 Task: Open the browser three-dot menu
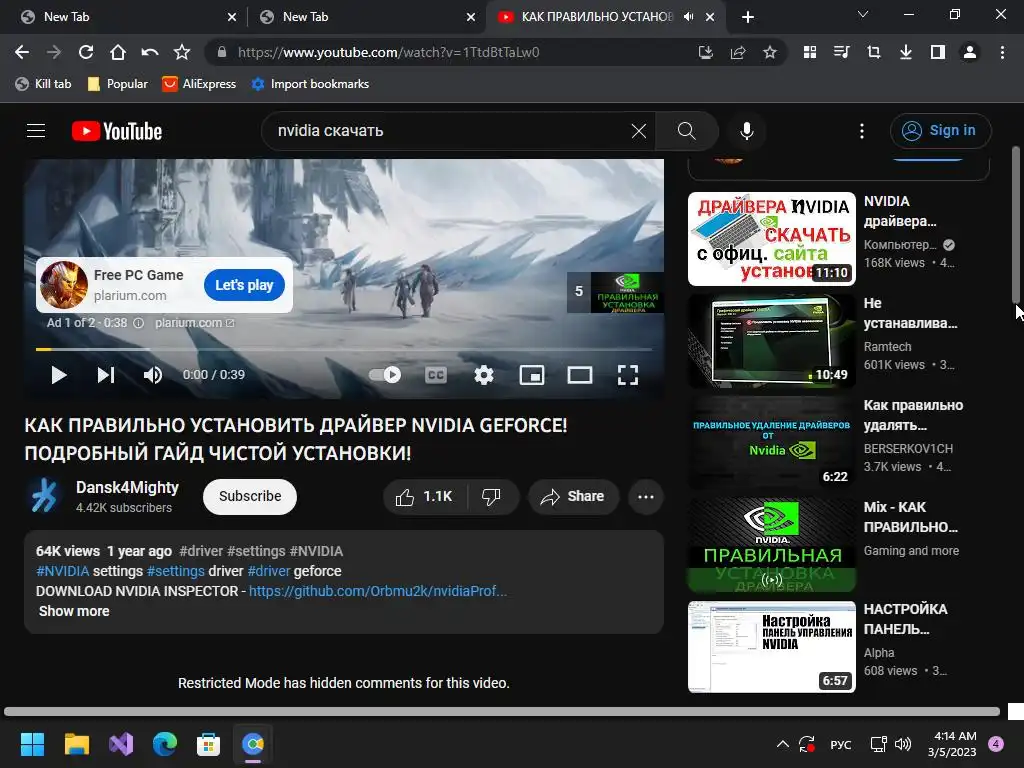click(1002, 52)
